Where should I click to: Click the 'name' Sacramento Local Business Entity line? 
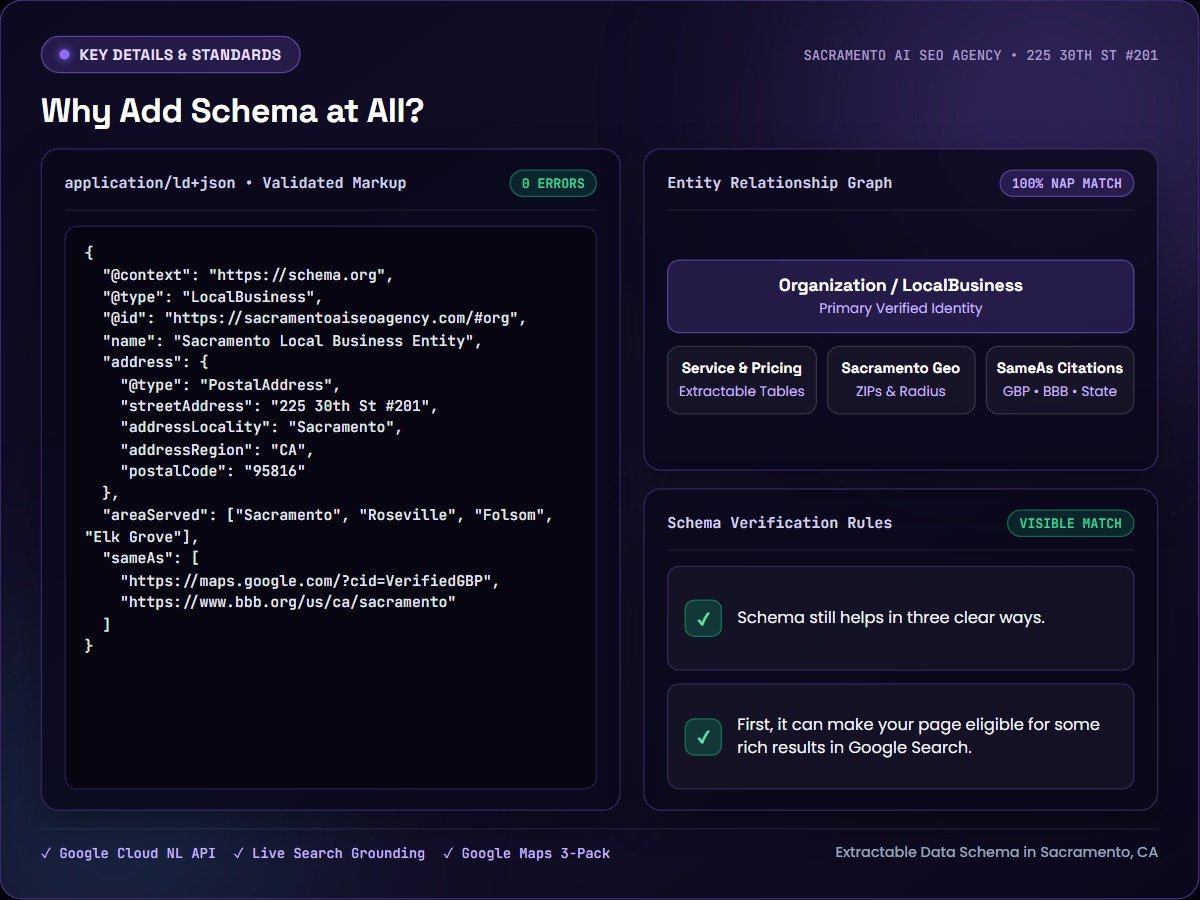pos(292,341)
